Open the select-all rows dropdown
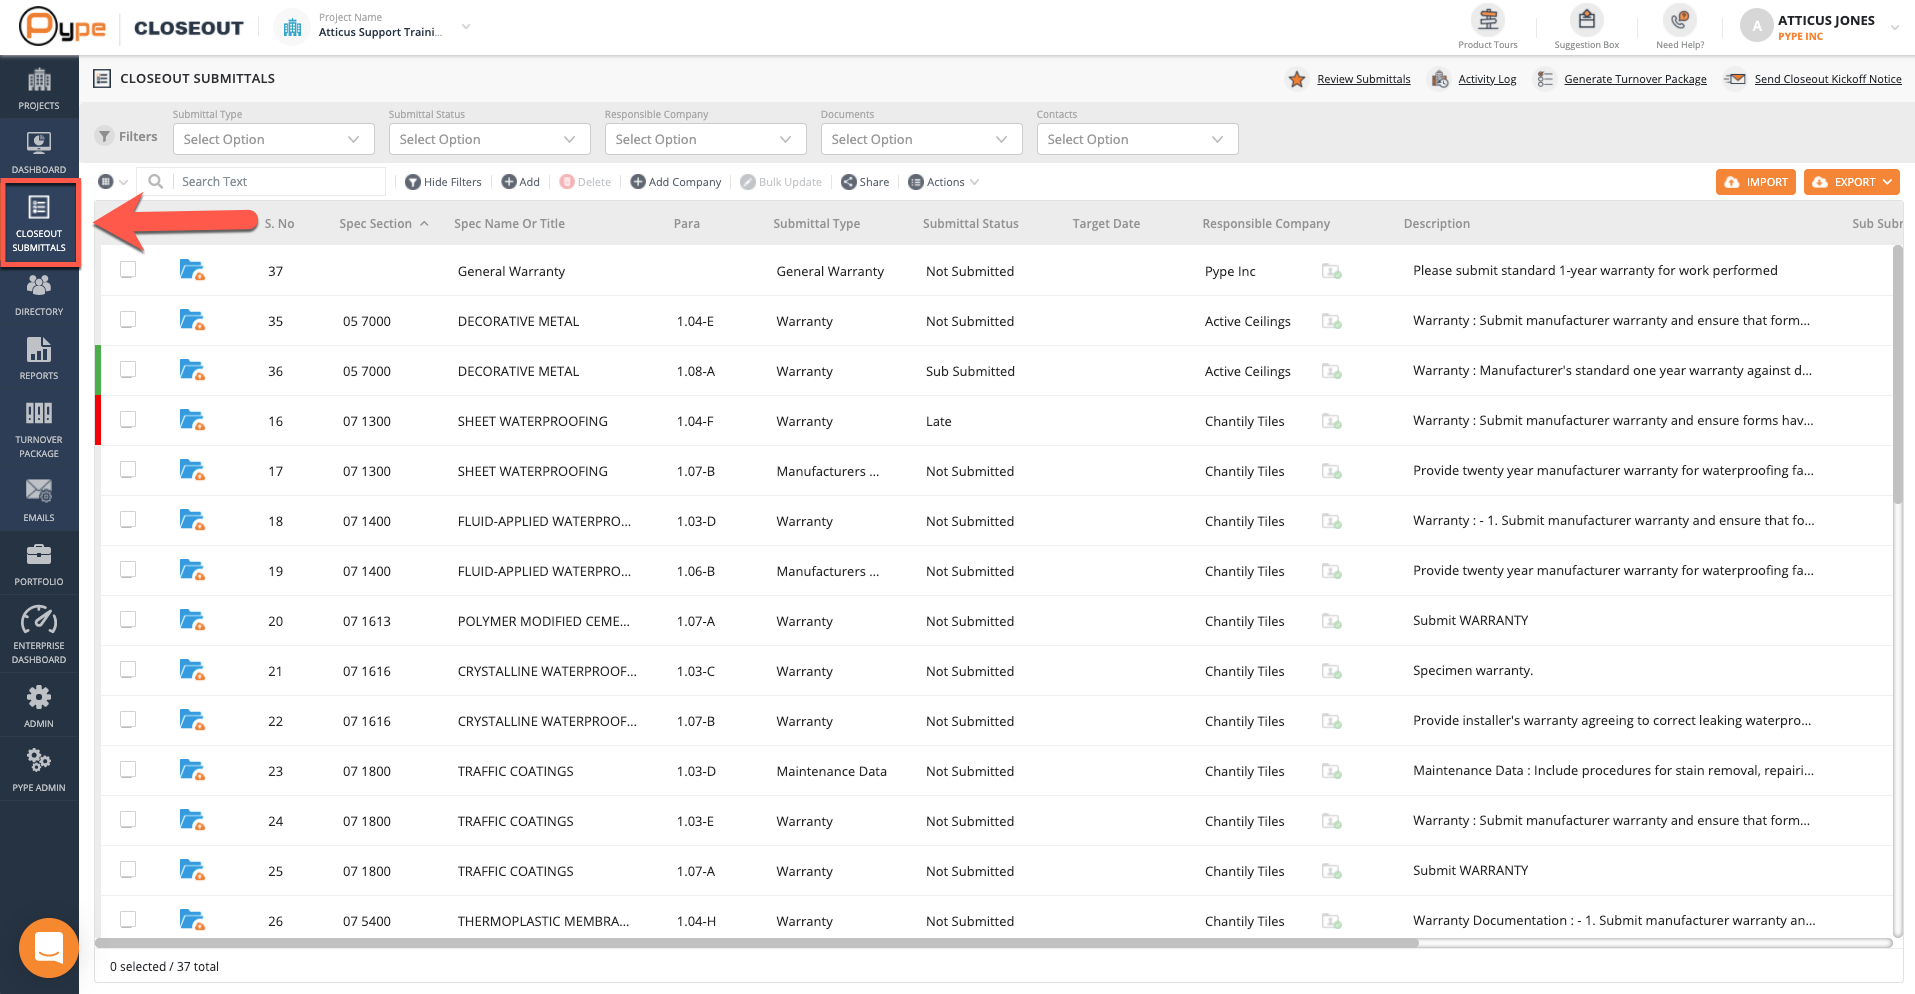Viewport: 1915px width, 994px height. [x=113, y=181]
